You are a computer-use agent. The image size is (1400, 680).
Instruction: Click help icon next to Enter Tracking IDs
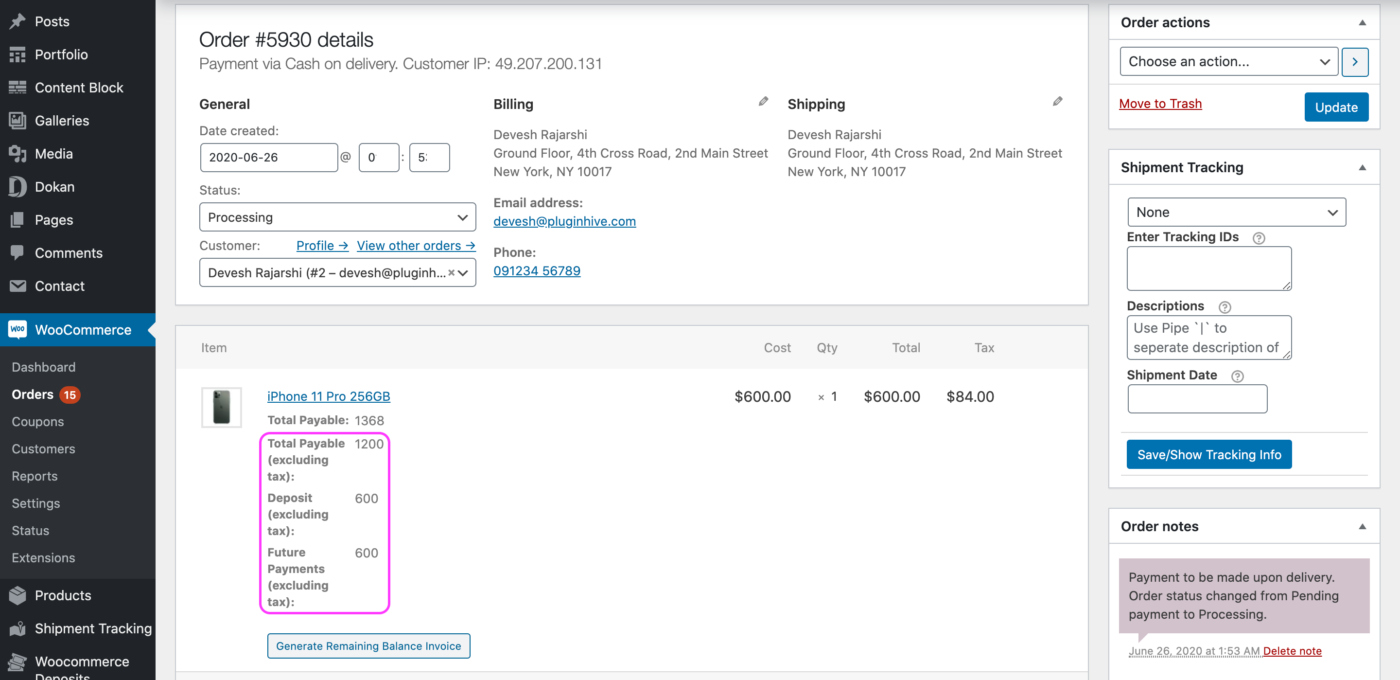(1259, 238)
